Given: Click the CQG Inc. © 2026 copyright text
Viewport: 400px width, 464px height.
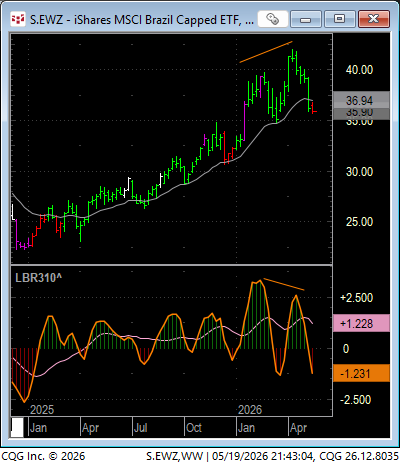Looking at the screenshot, I should pos(43,456).
